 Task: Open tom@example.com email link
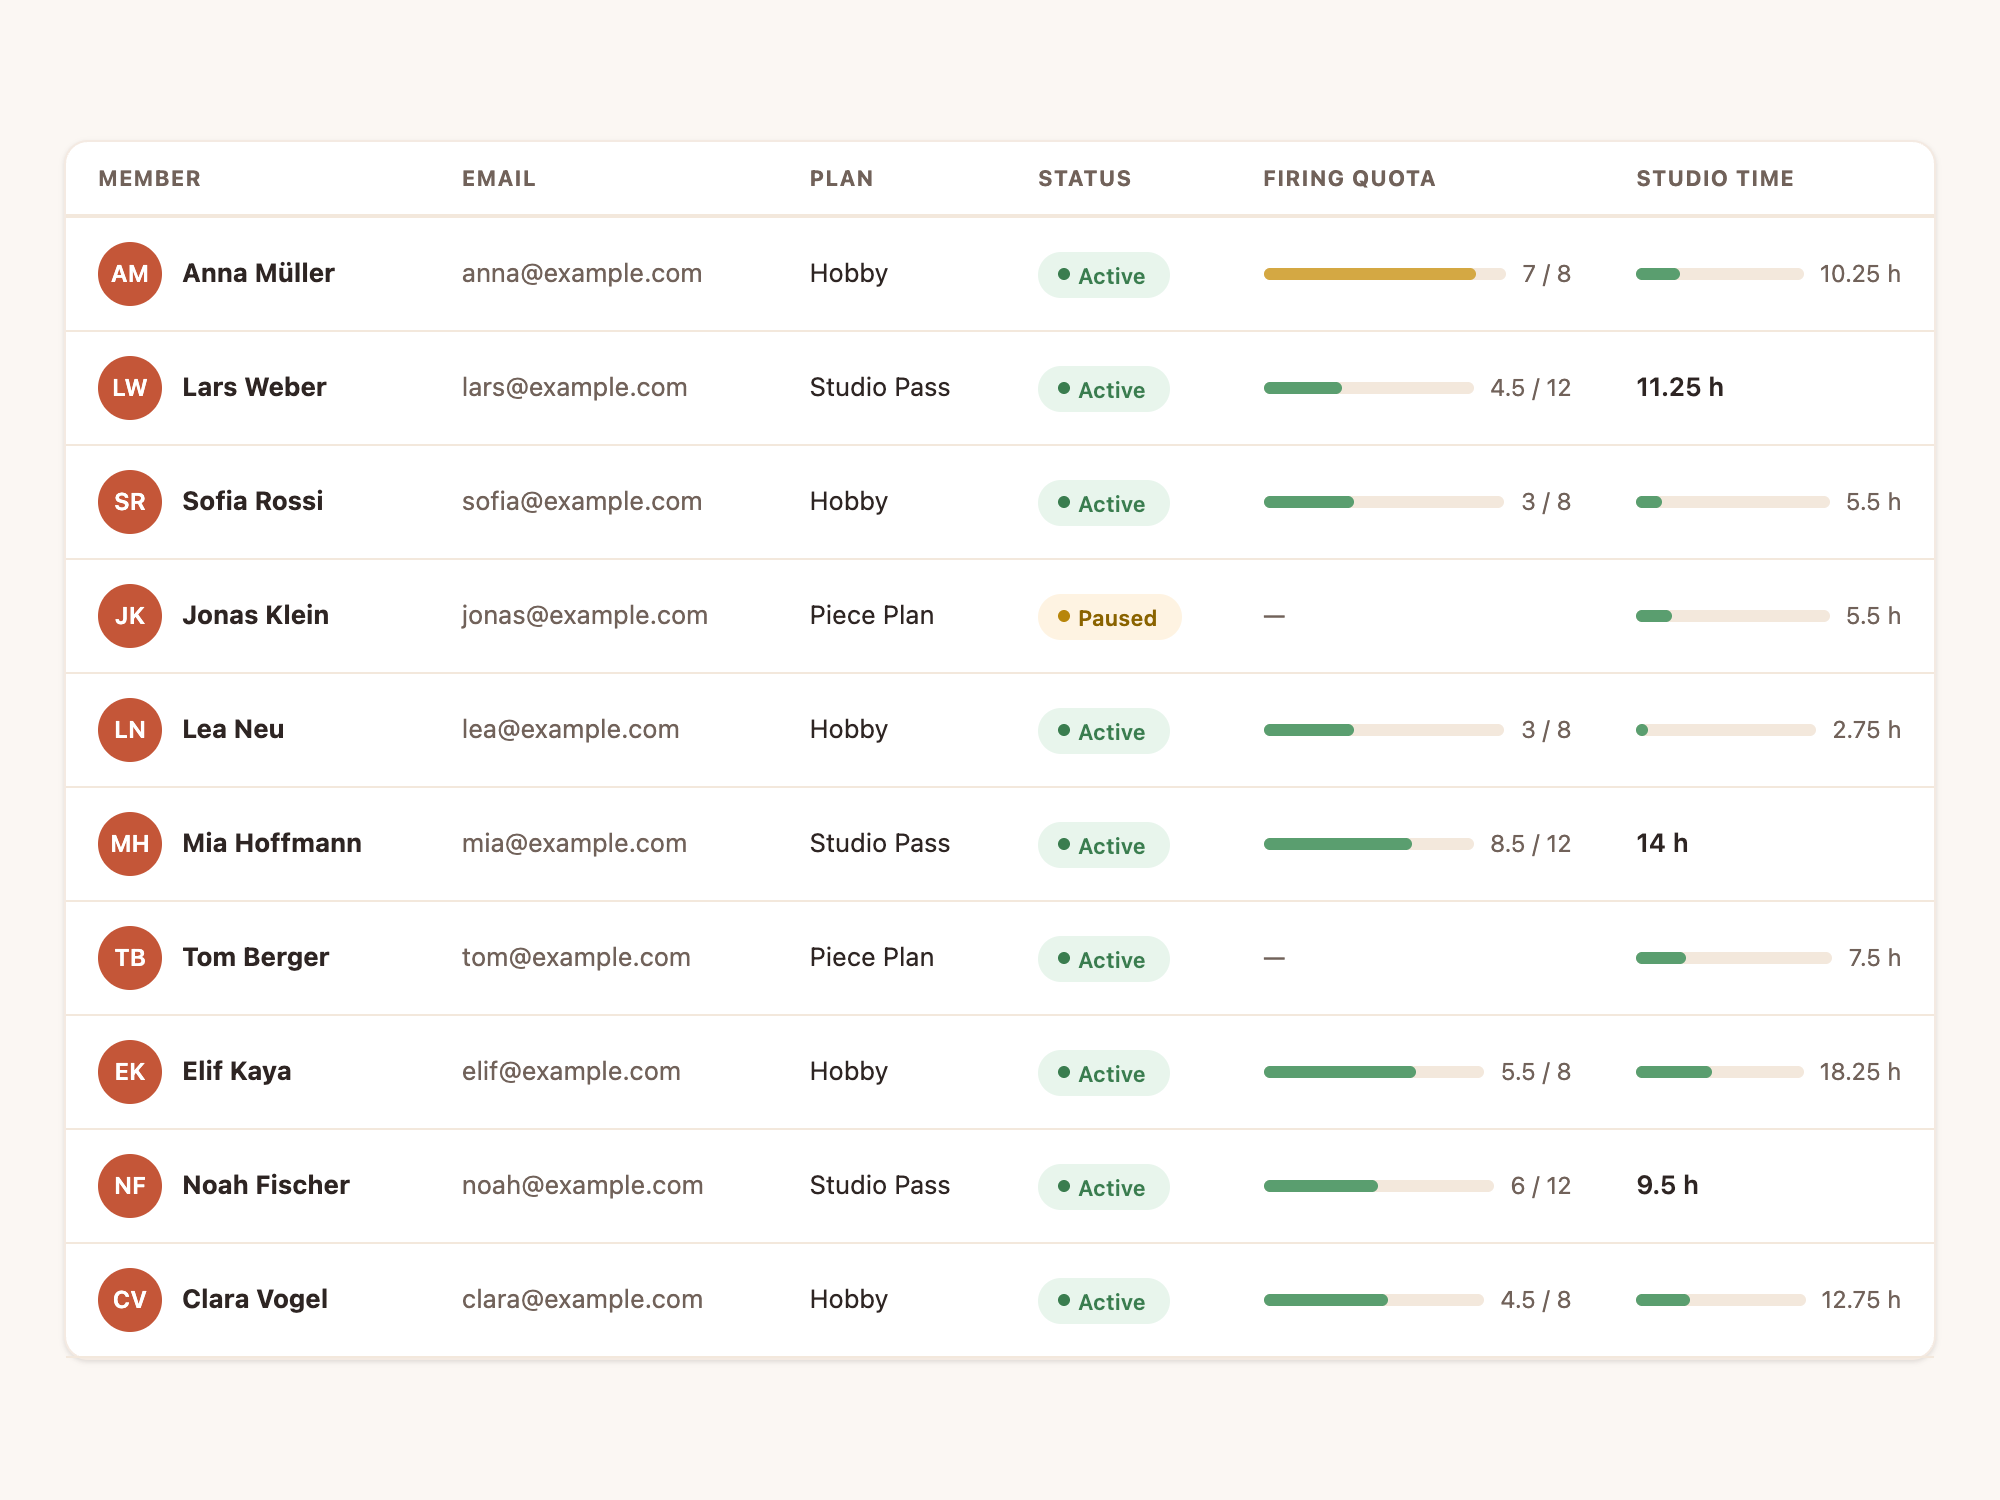(x=576, y=958)
